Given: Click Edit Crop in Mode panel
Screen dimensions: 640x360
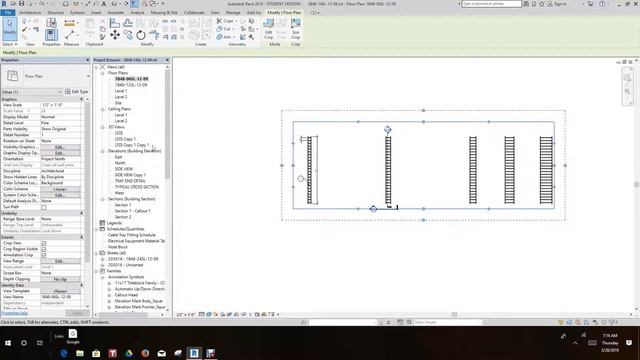Looking at the screenshot, I should coord(269,29).
